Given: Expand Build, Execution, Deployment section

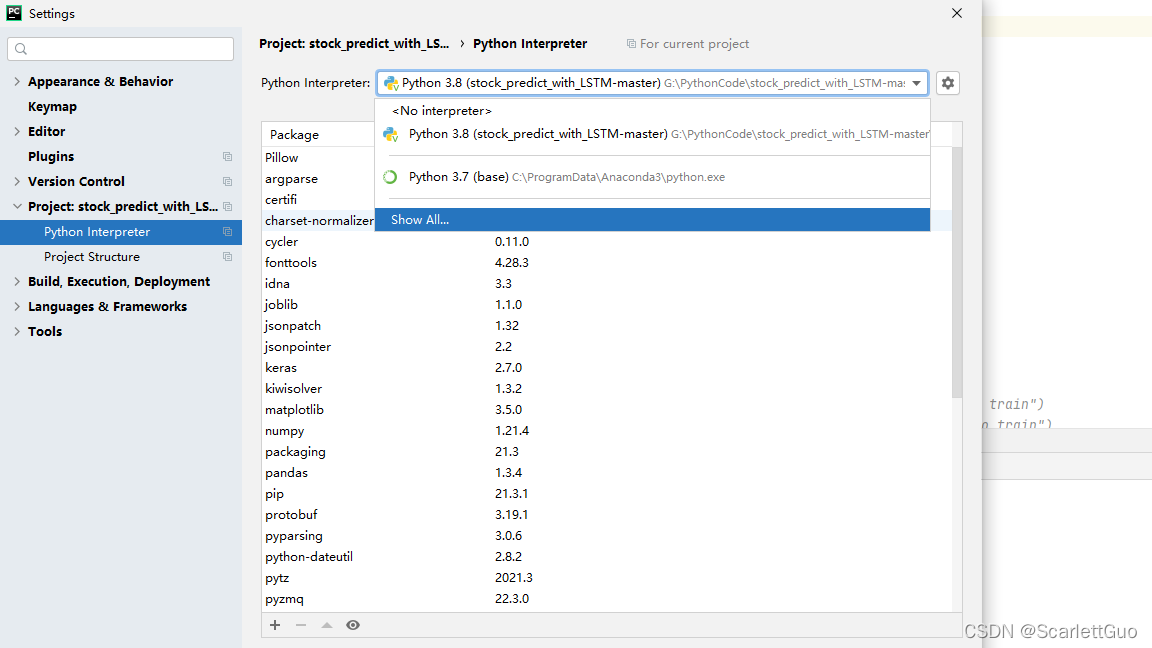Looking at the screenshot, I should [17, 281].
